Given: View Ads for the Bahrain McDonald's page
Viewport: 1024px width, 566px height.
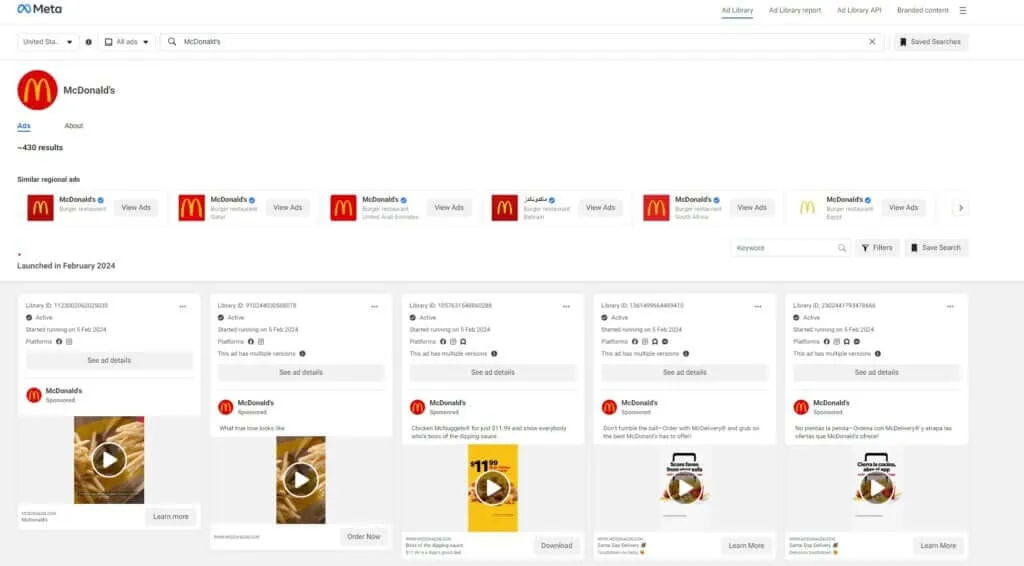Looking at the screenshot, I should pyautogui.click(x=600, y=208).
